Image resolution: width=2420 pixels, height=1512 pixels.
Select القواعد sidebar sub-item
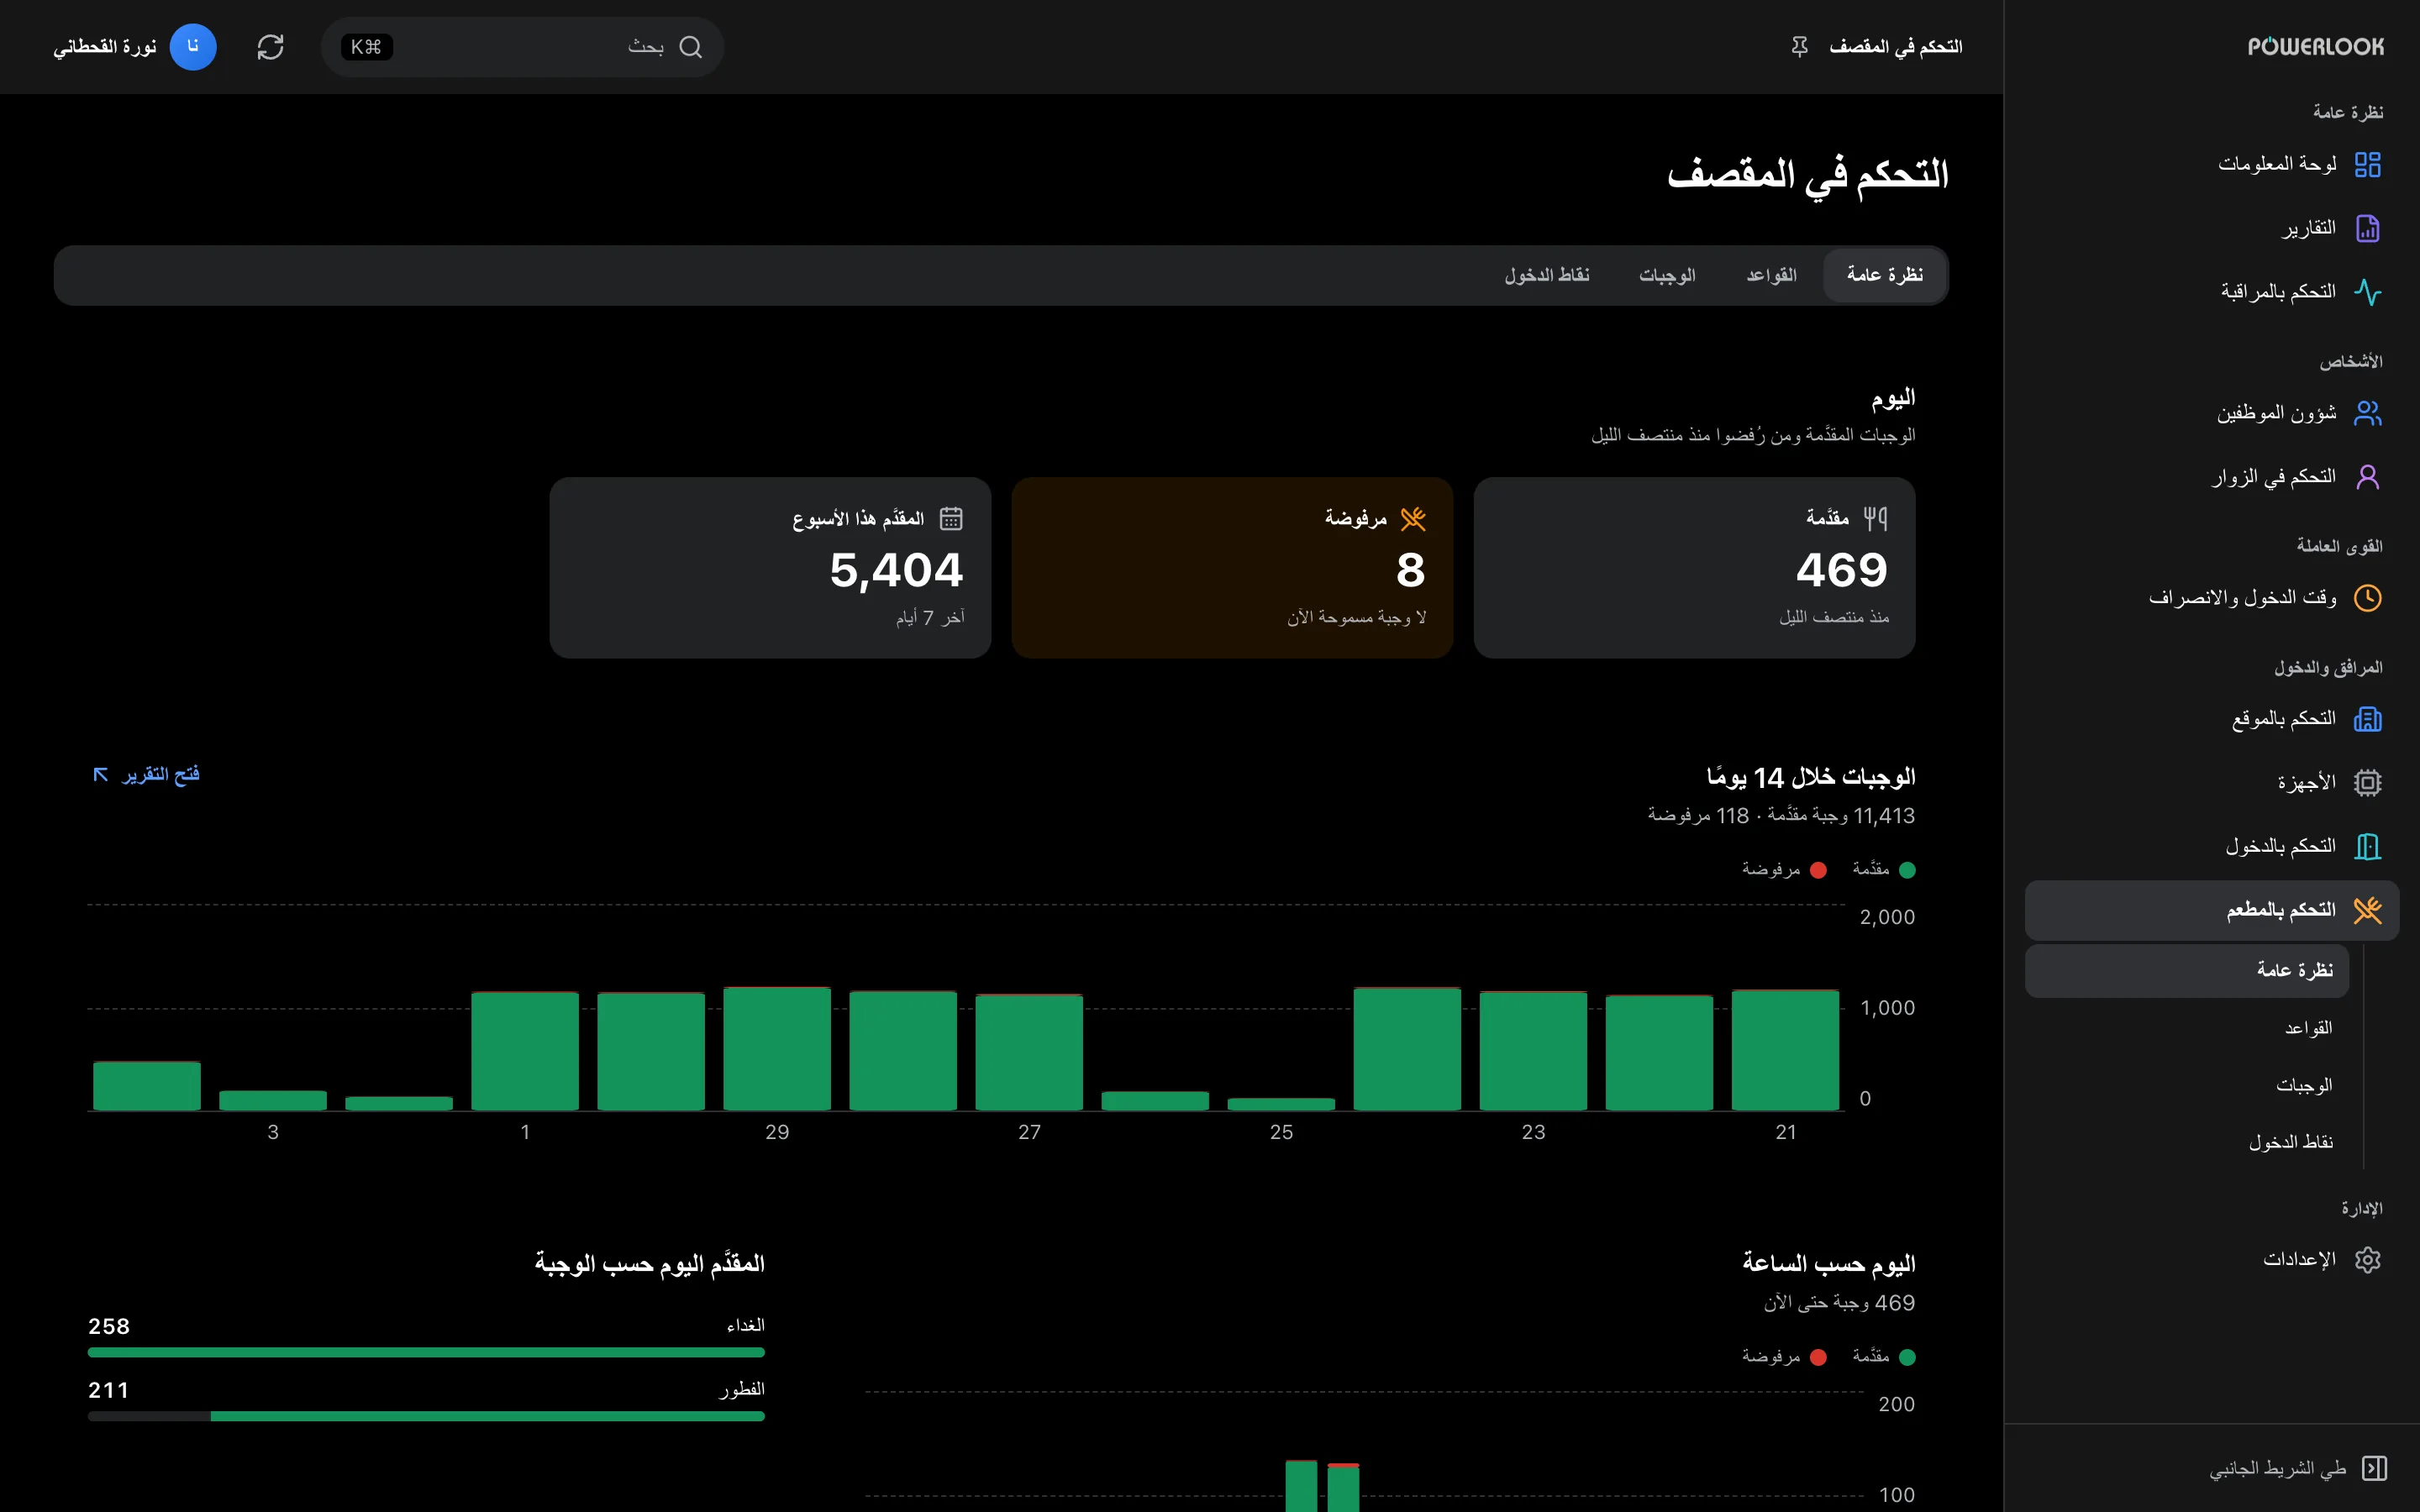click(x=2187, y=1028)
